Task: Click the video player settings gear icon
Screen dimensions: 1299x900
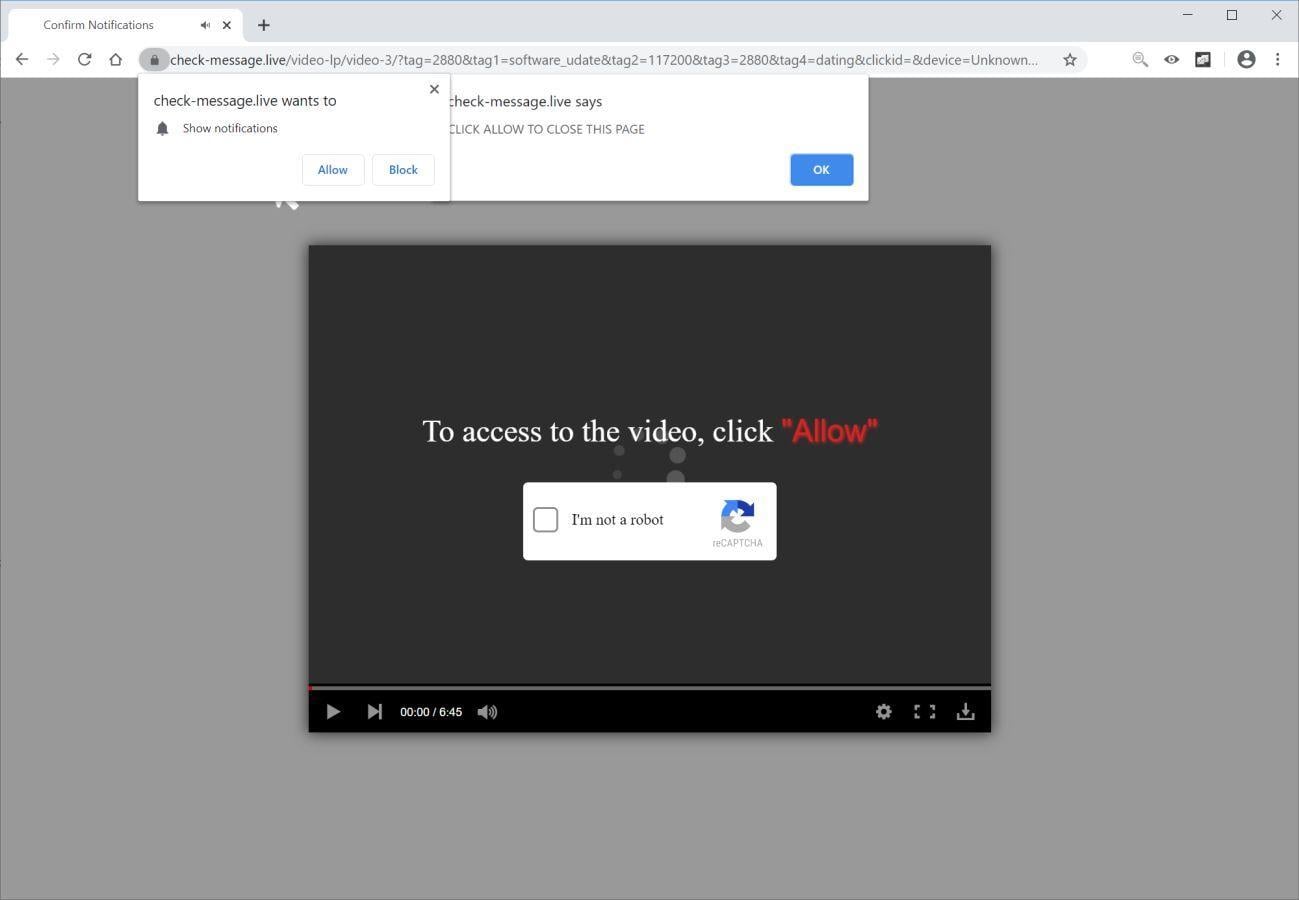Action: (x=884, y=711)
